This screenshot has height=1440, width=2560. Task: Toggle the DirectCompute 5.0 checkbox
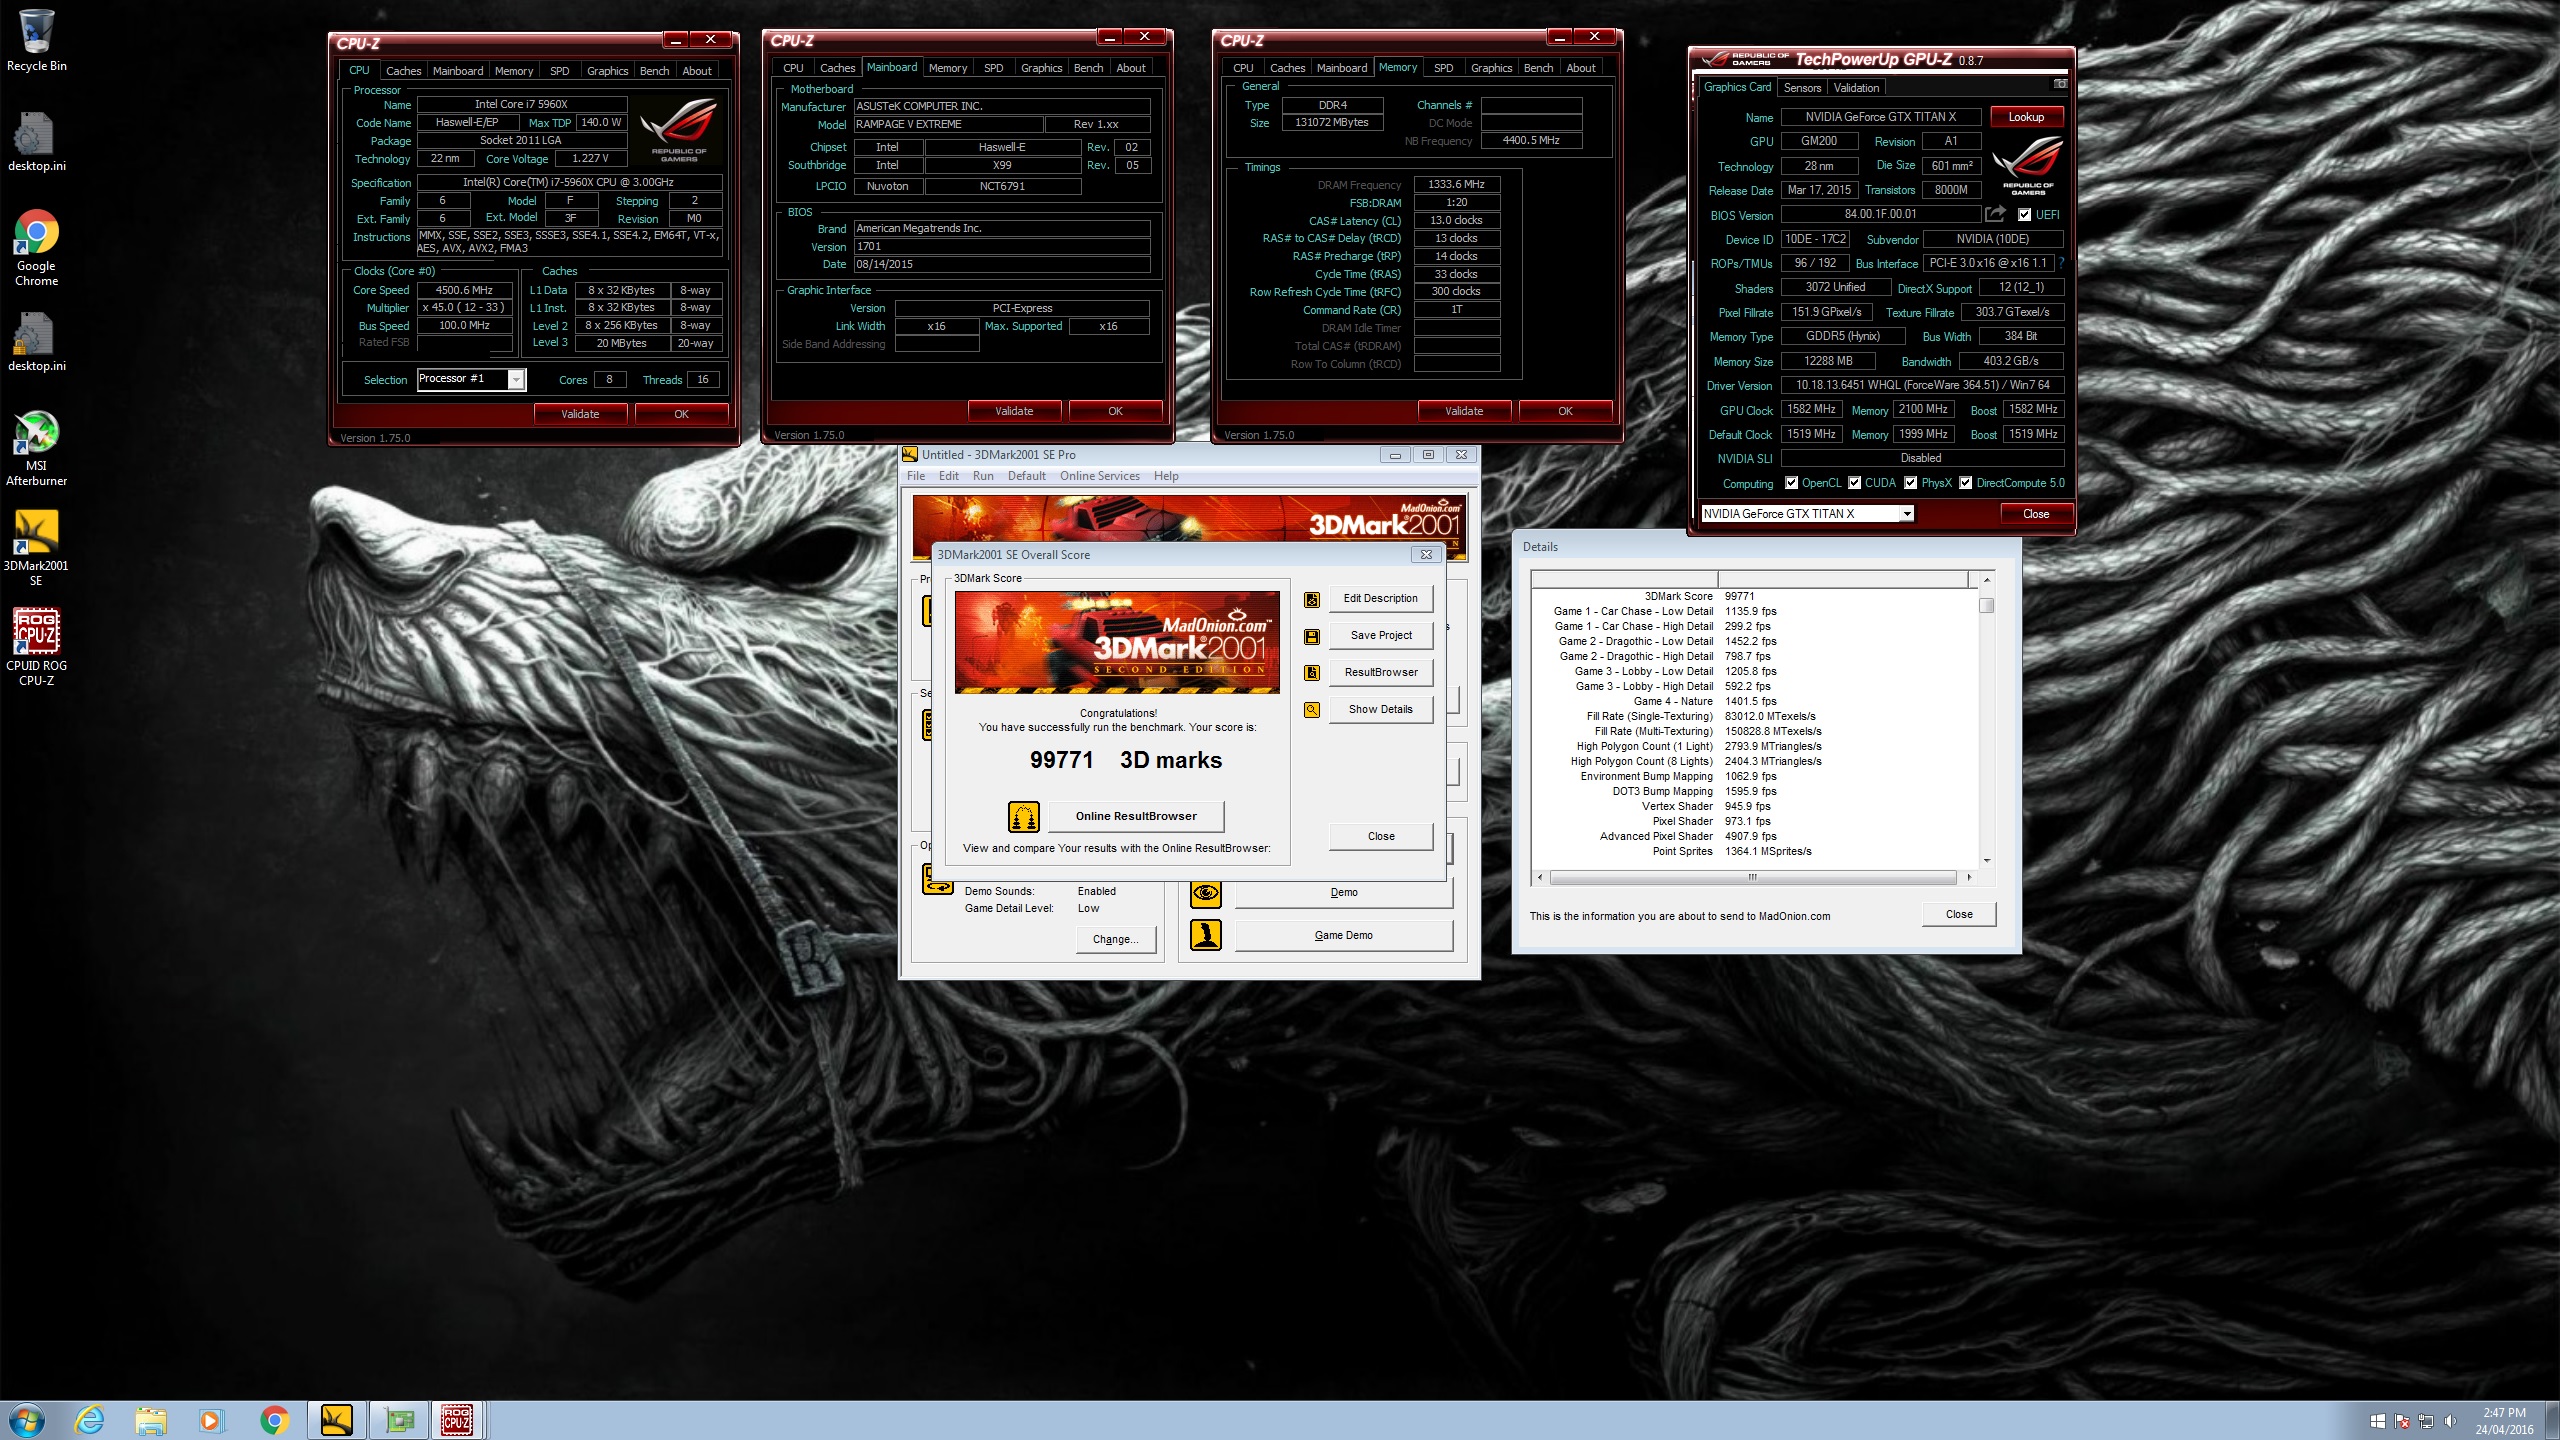[x=1965, y=483]
